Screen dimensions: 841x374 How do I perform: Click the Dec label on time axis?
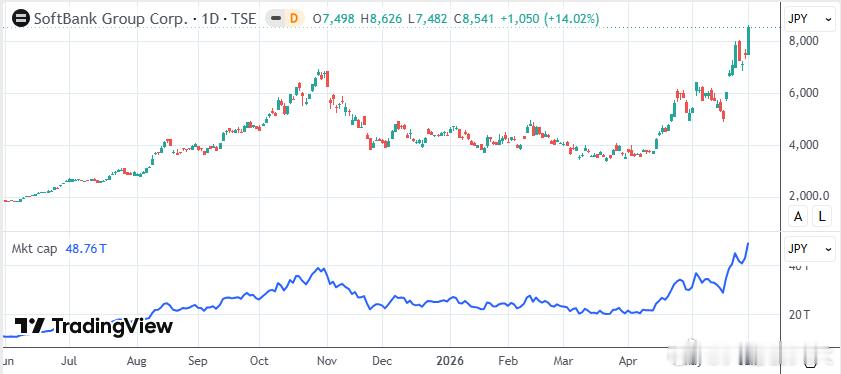[382, 360]
